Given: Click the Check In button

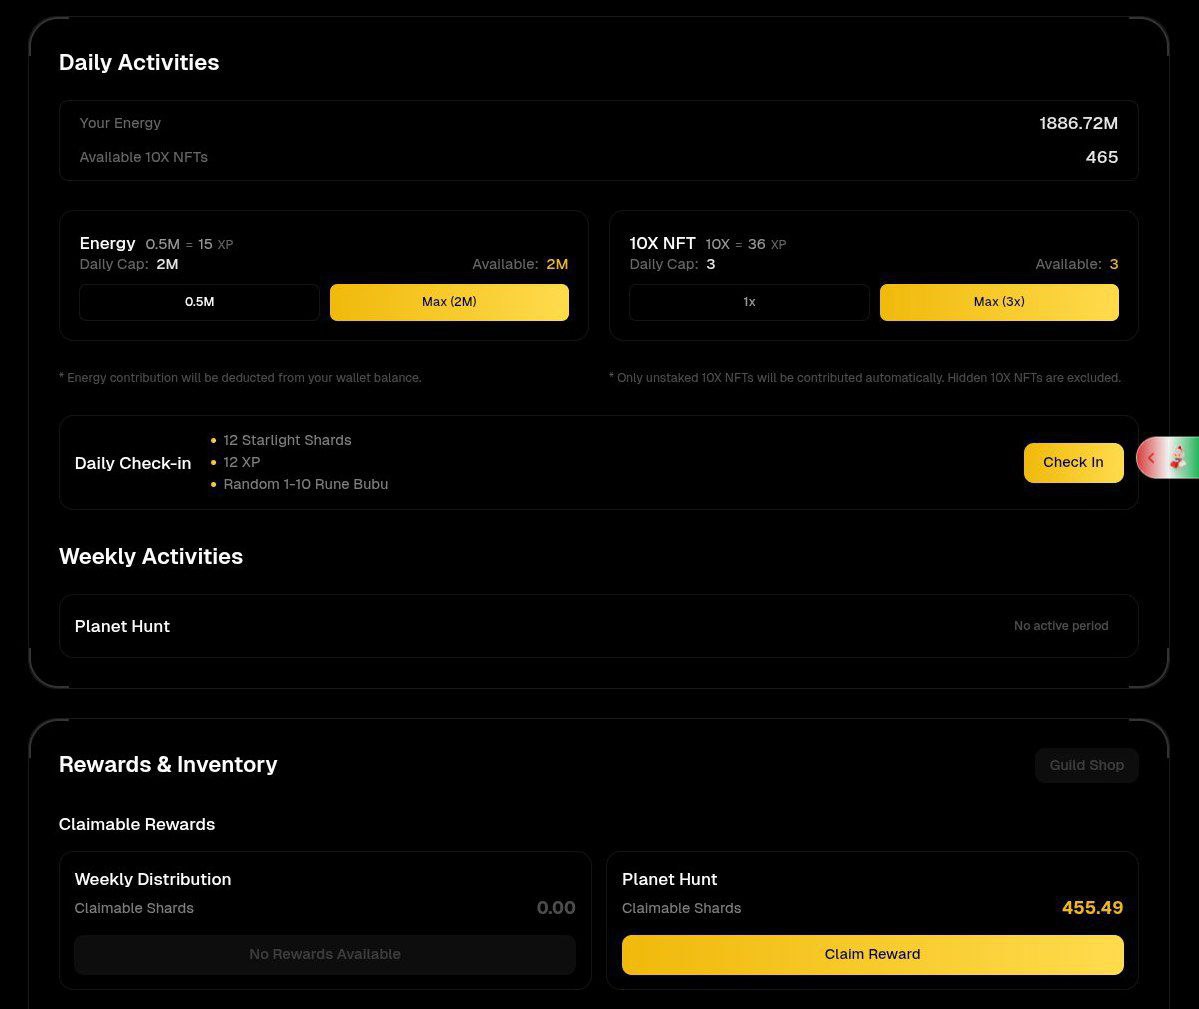Looking at the screenshot, I should [1073, 462].
